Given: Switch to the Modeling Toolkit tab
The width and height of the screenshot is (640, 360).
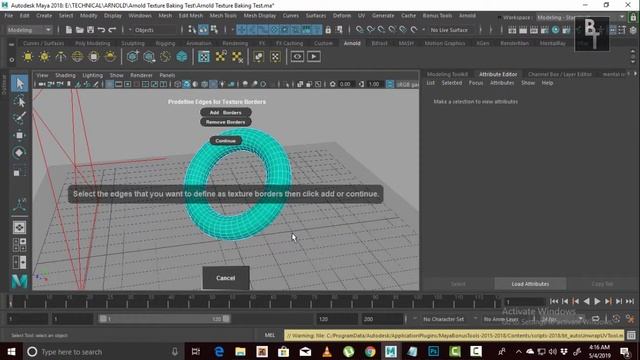Looking at the screenshot, I should 447,74.
